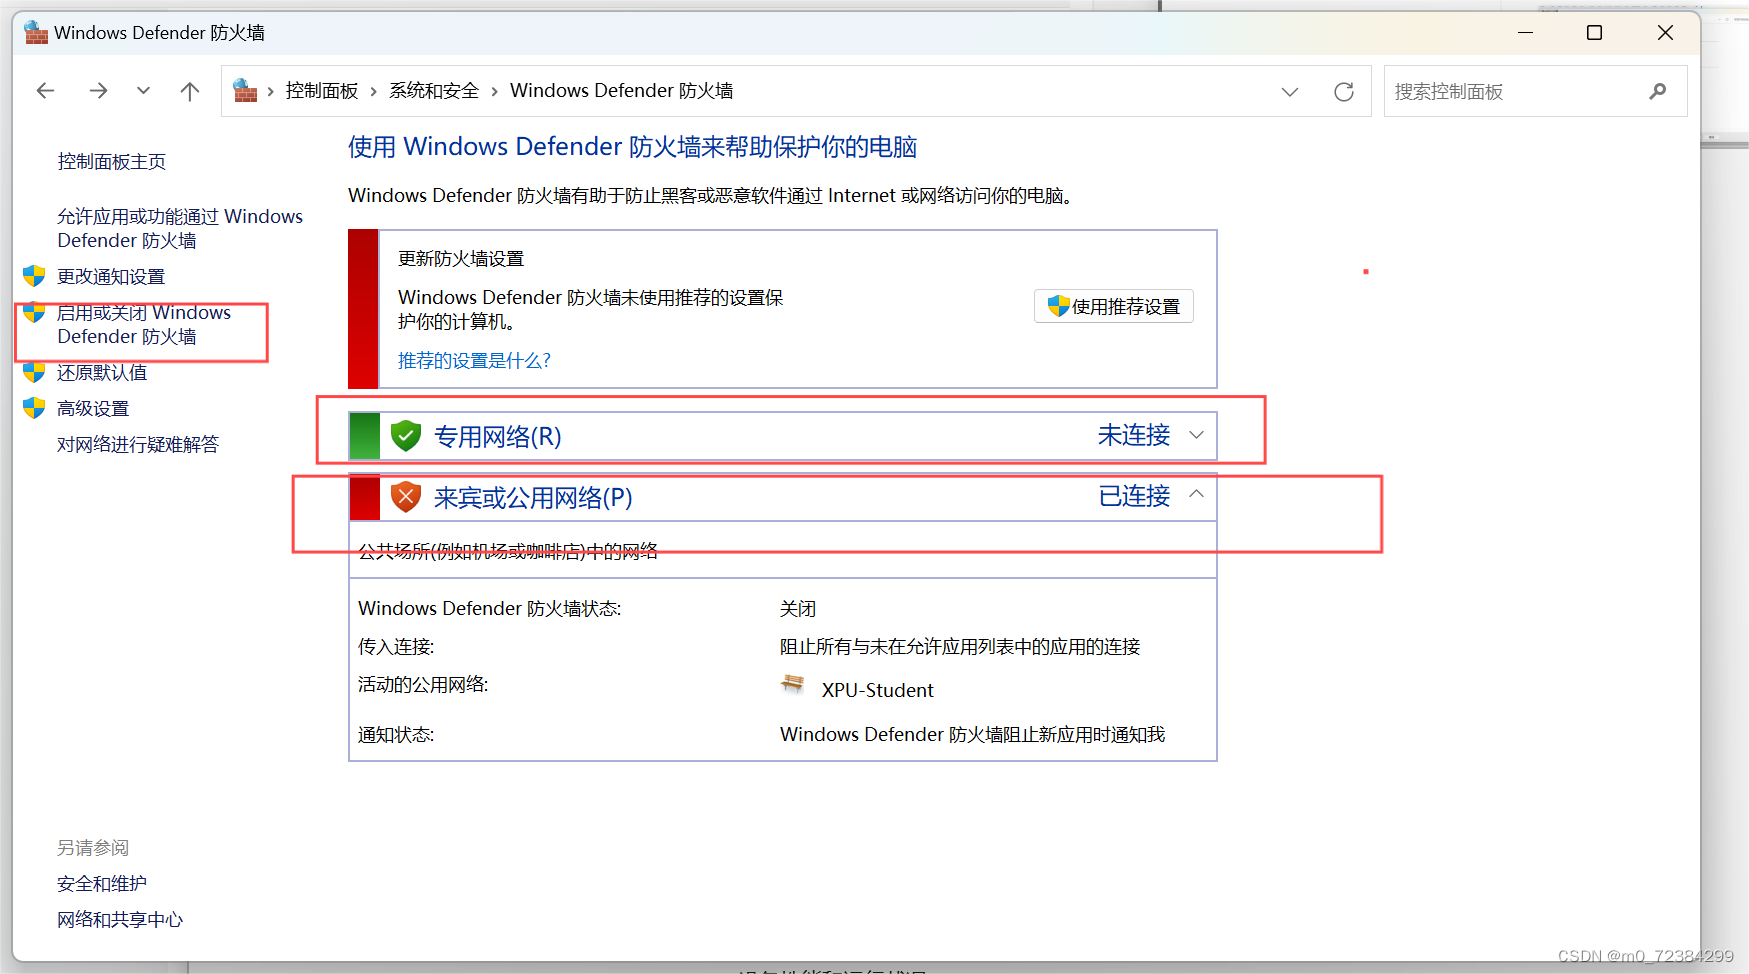Close the Windows Defender 防火墙 window

click(1665, 33)
